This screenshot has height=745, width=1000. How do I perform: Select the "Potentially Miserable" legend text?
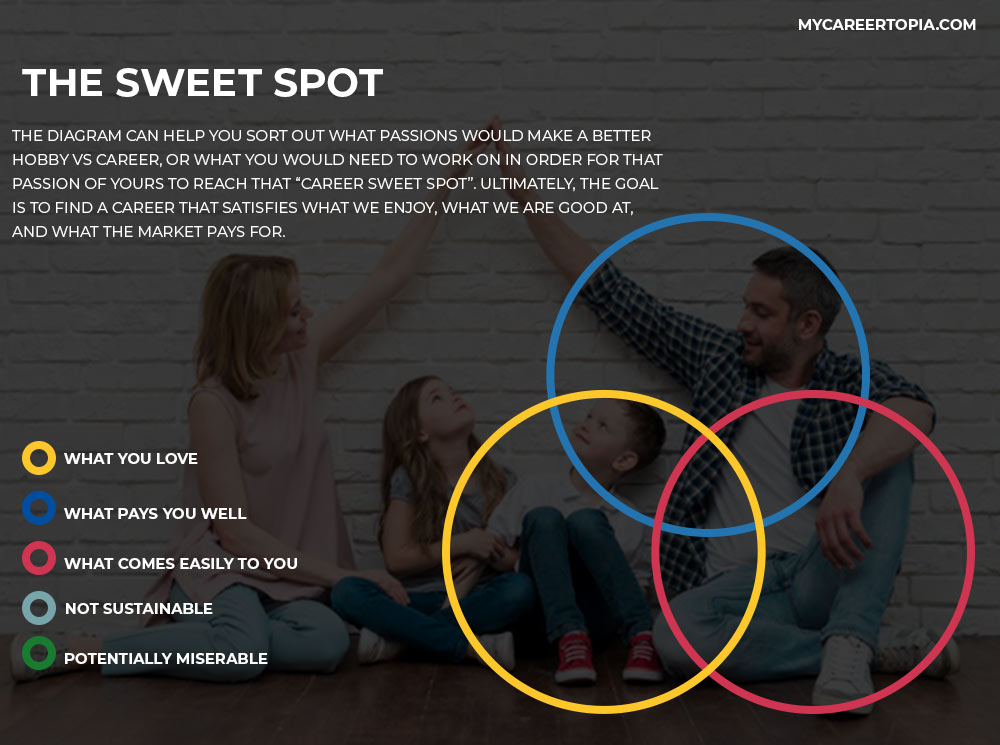[x=166, y=659]
